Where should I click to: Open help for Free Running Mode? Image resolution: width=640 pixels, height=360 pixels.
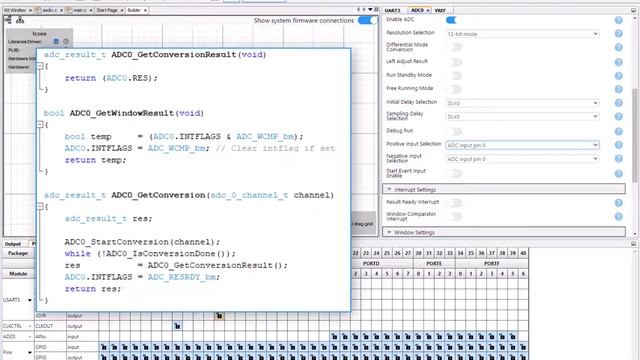(x=618, y=89)
